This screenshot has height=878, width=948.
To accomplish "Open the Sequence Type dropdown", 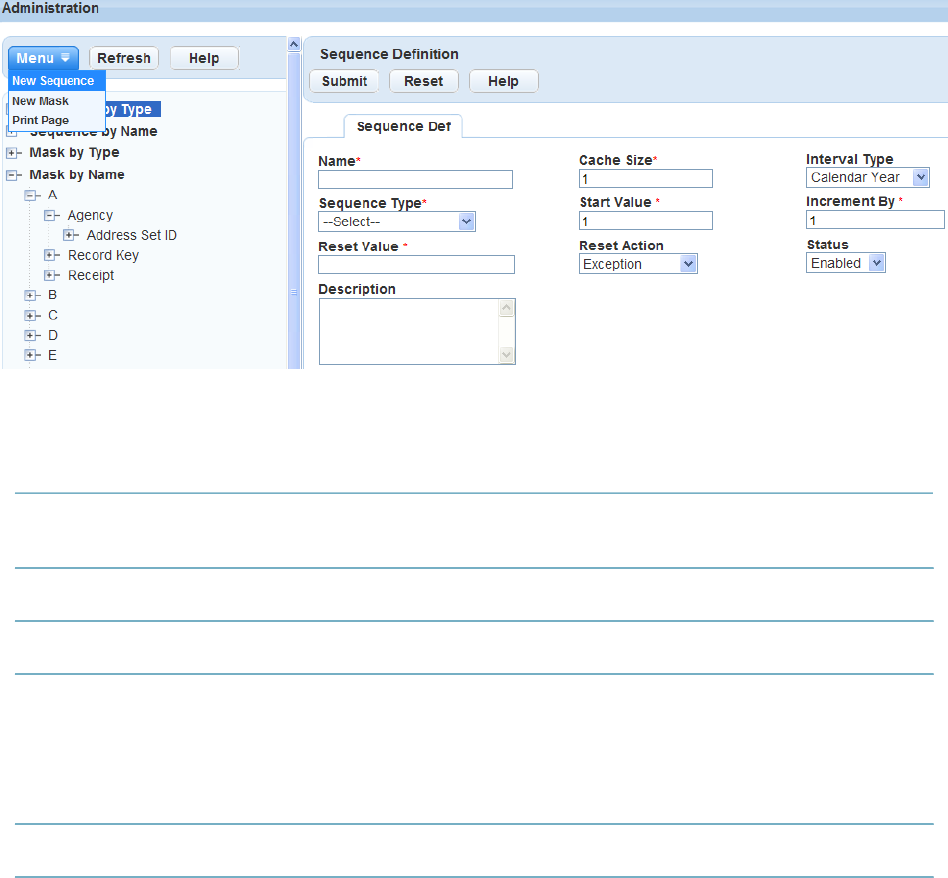I will (397, 222).
